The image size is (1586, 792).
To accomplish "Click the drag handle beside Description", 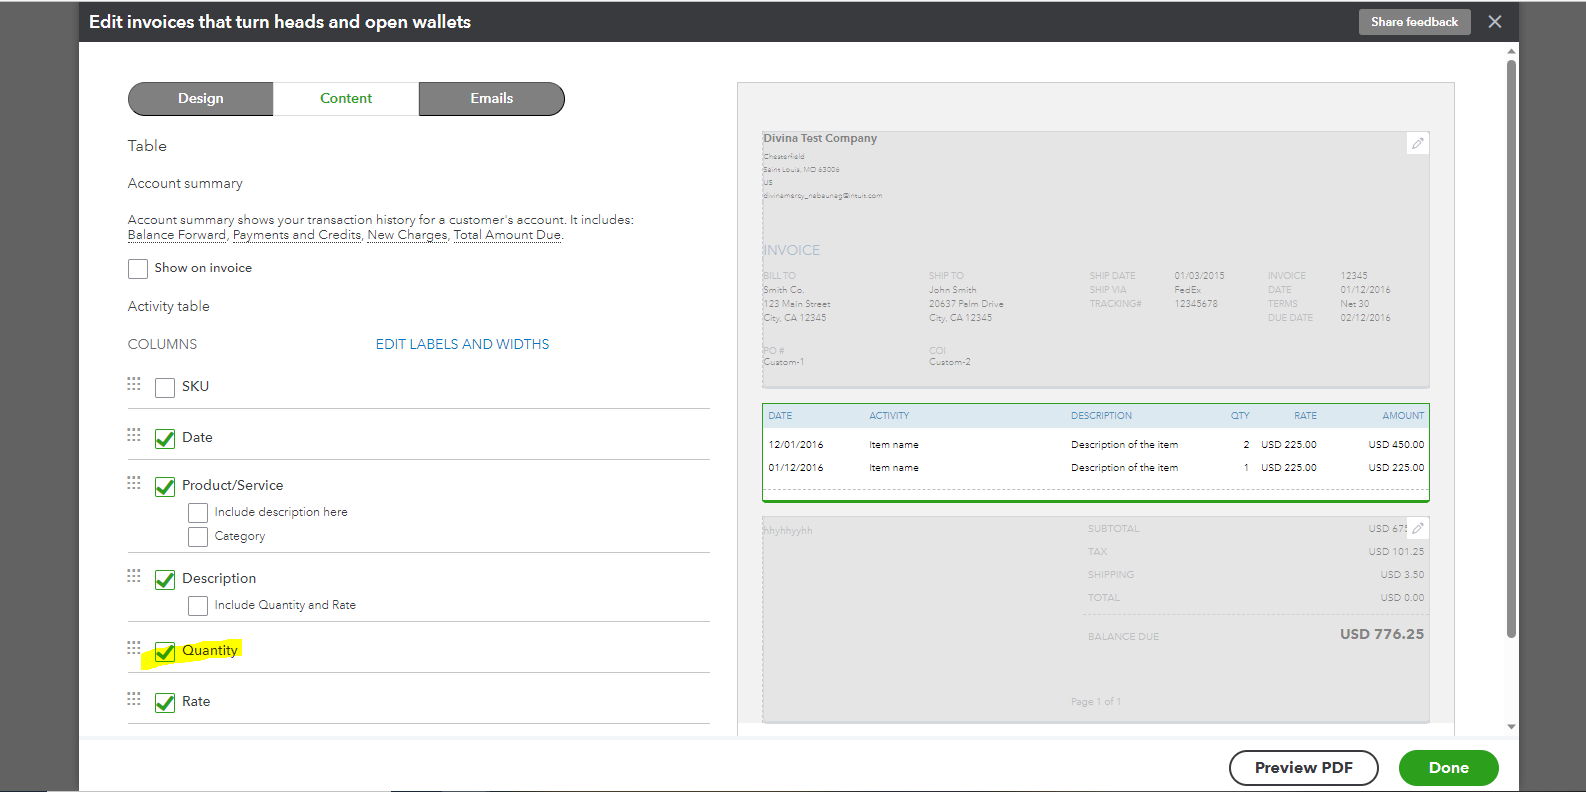I will point(134,576).
